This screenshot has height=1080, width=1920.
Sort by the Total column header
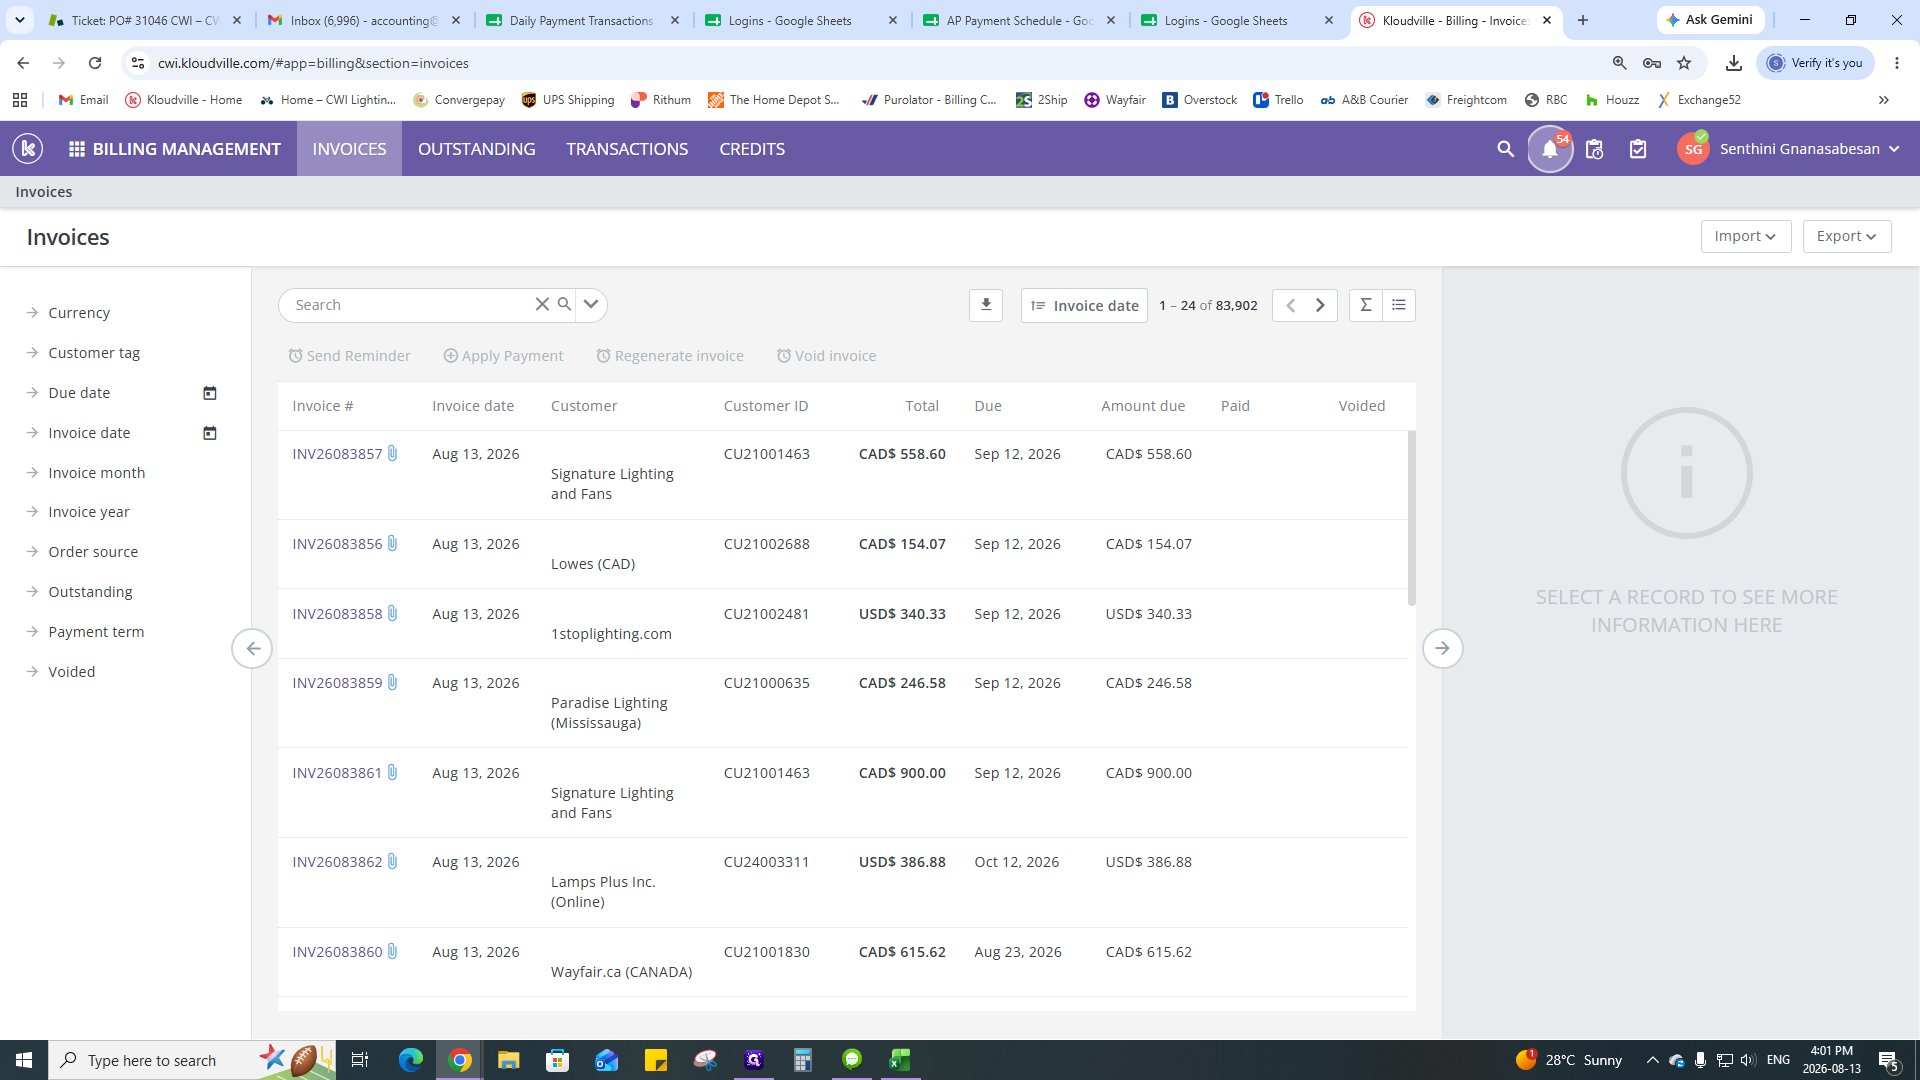922,406
